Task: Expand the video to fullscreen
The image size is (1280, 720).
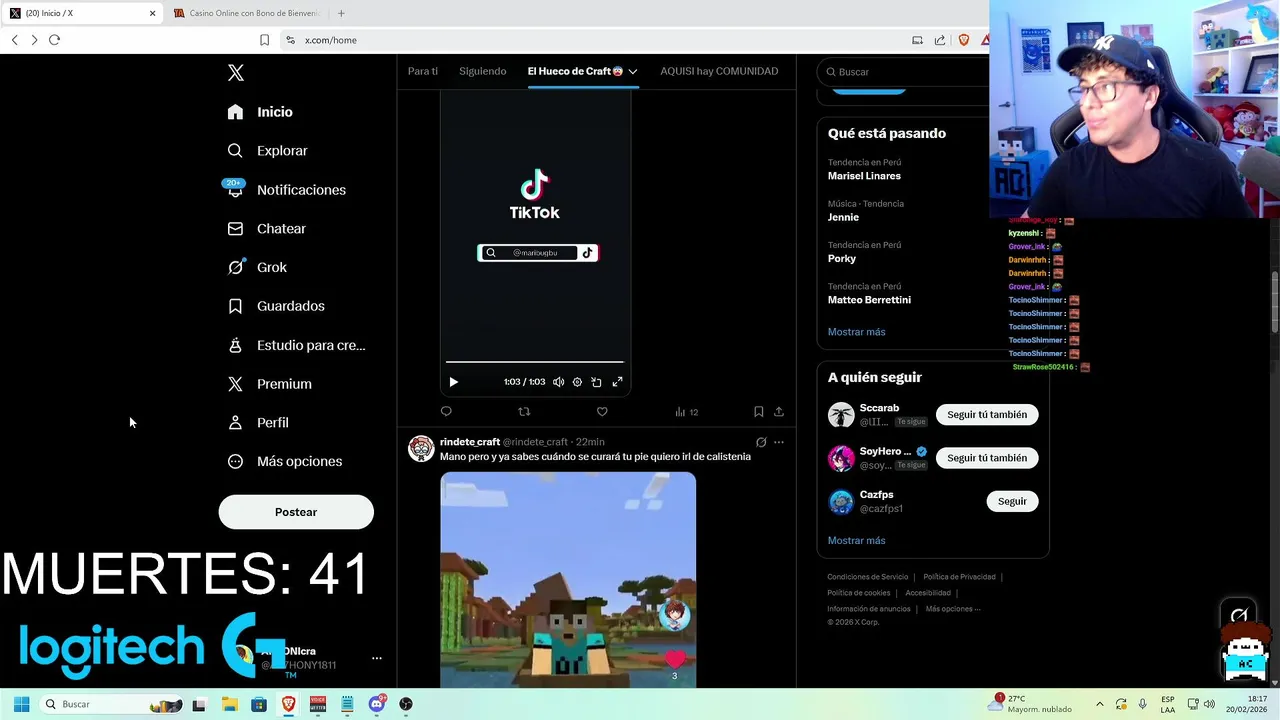Action: pyautogui.click(x=617, y=382)
